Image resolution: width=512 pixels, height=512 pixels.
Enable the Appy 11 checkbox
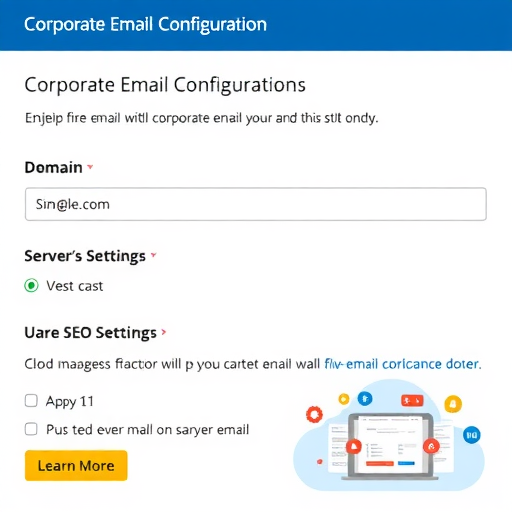[x=31, y=401]
